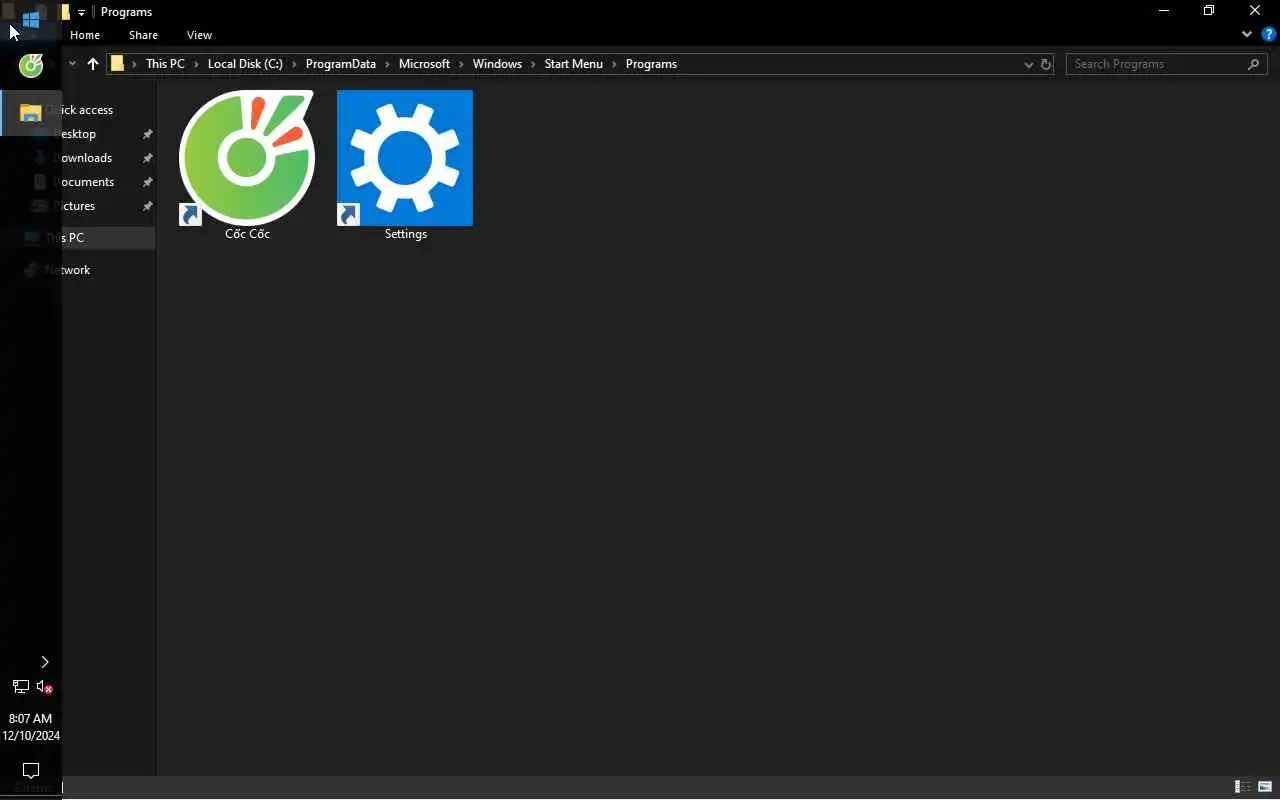Click the pin icon beside Documents
The image size is (1280, 800).
tap(148, 182)
